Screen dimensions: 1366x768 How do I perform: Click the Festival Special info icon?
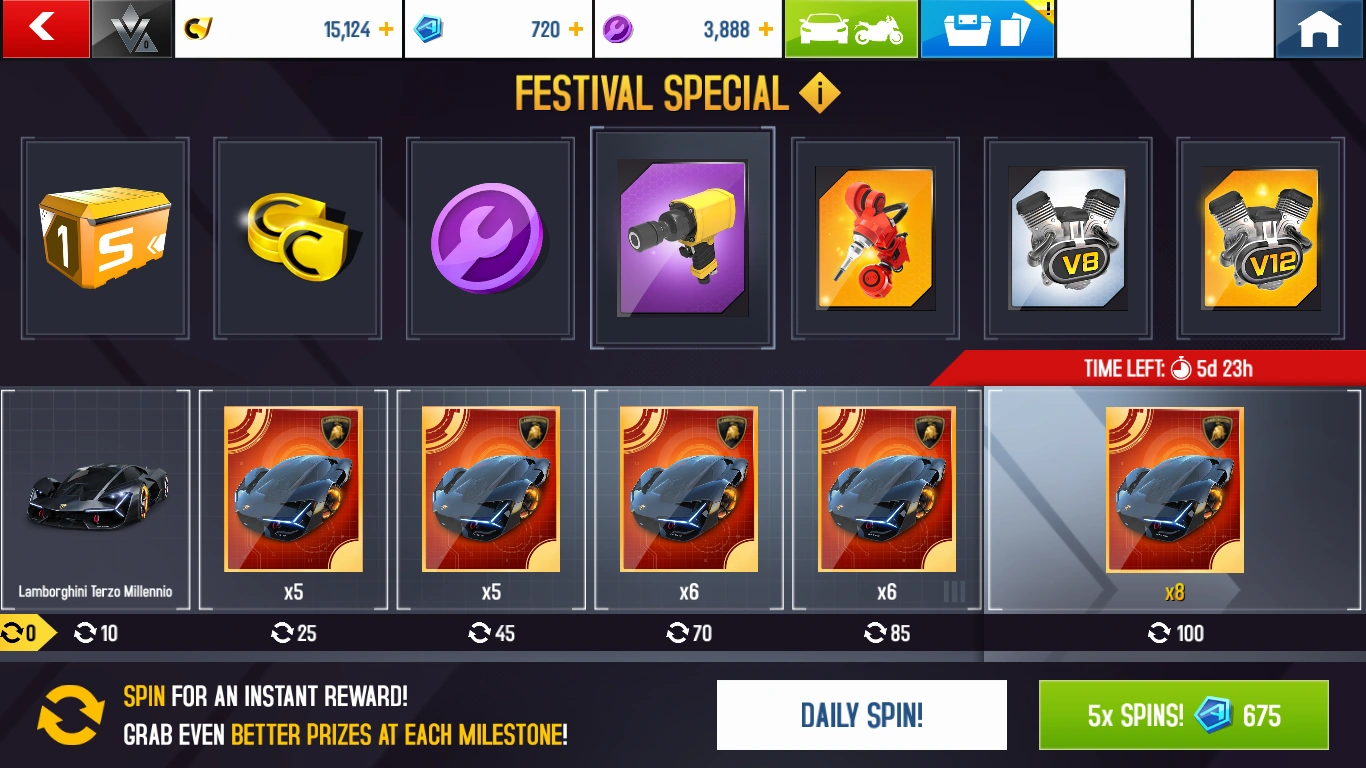[819, 94]
